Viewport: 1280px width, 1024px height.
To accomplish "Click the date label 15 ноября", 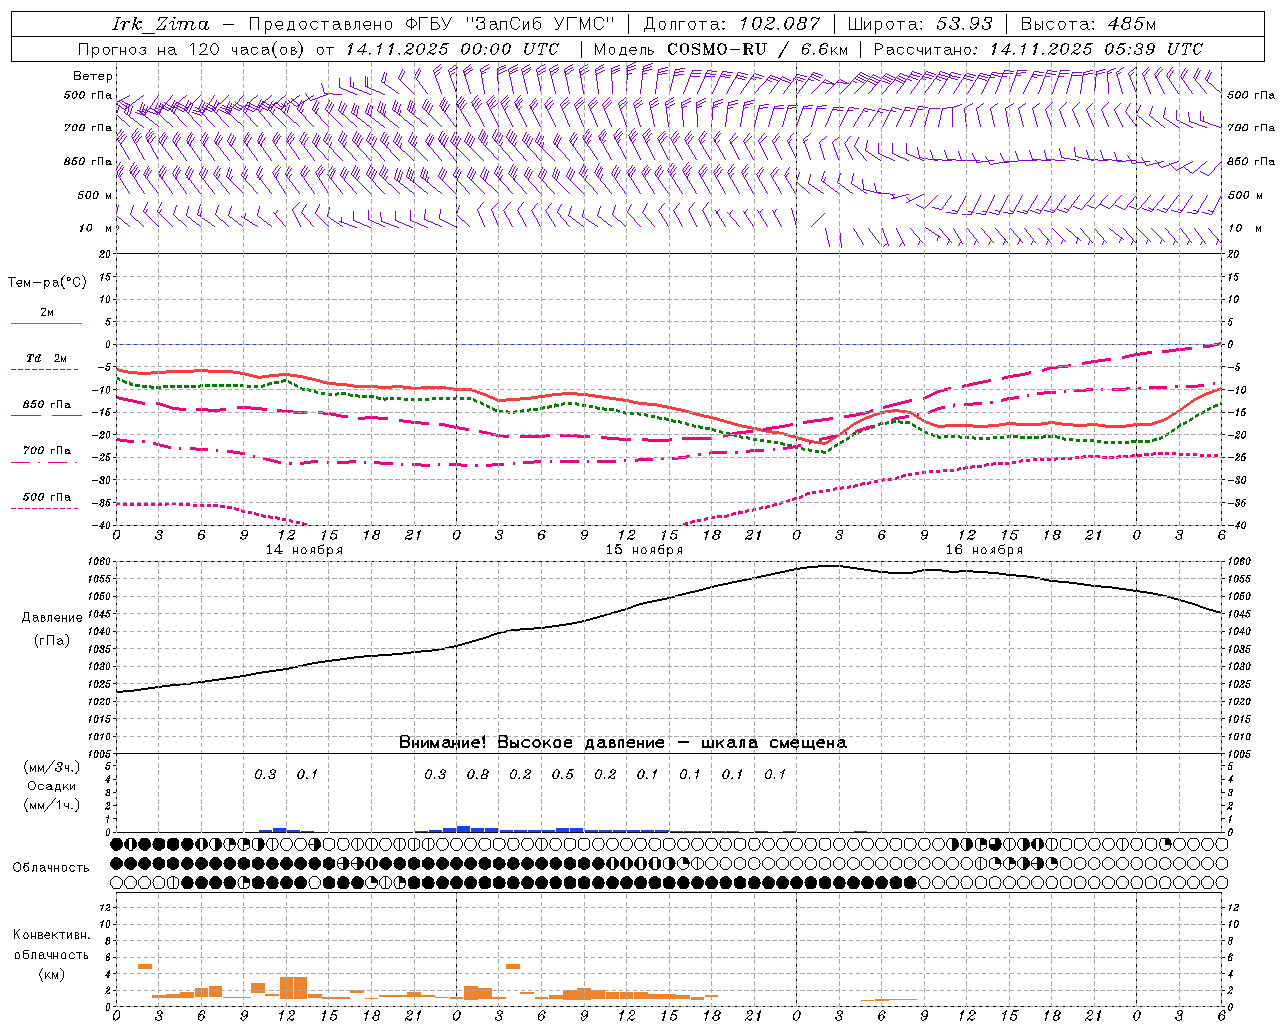I will tap(644, 550).
